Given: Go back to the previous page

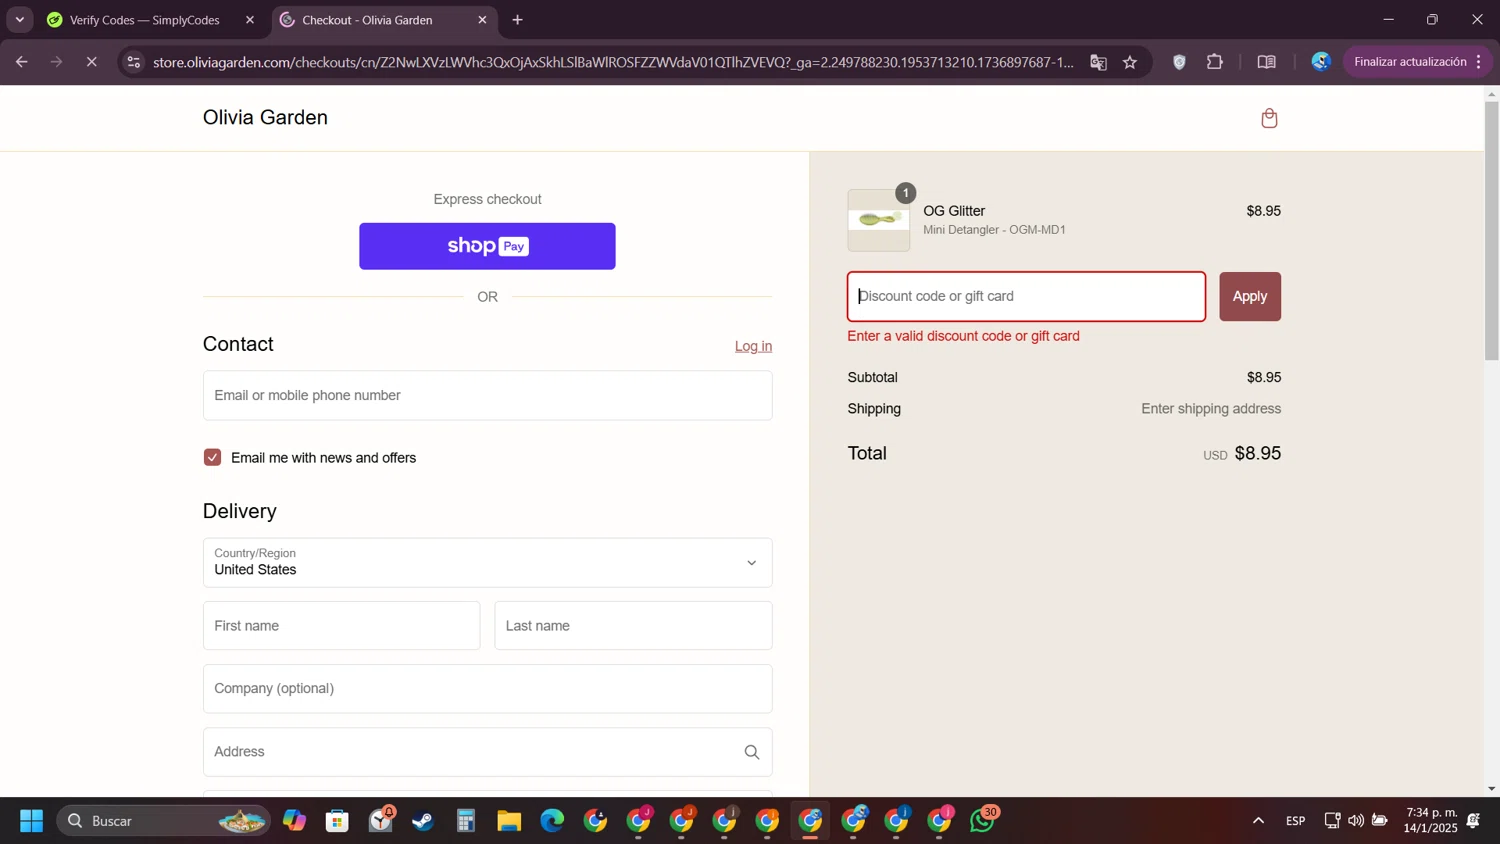Looking at the screenshot, I should point(21,62).
